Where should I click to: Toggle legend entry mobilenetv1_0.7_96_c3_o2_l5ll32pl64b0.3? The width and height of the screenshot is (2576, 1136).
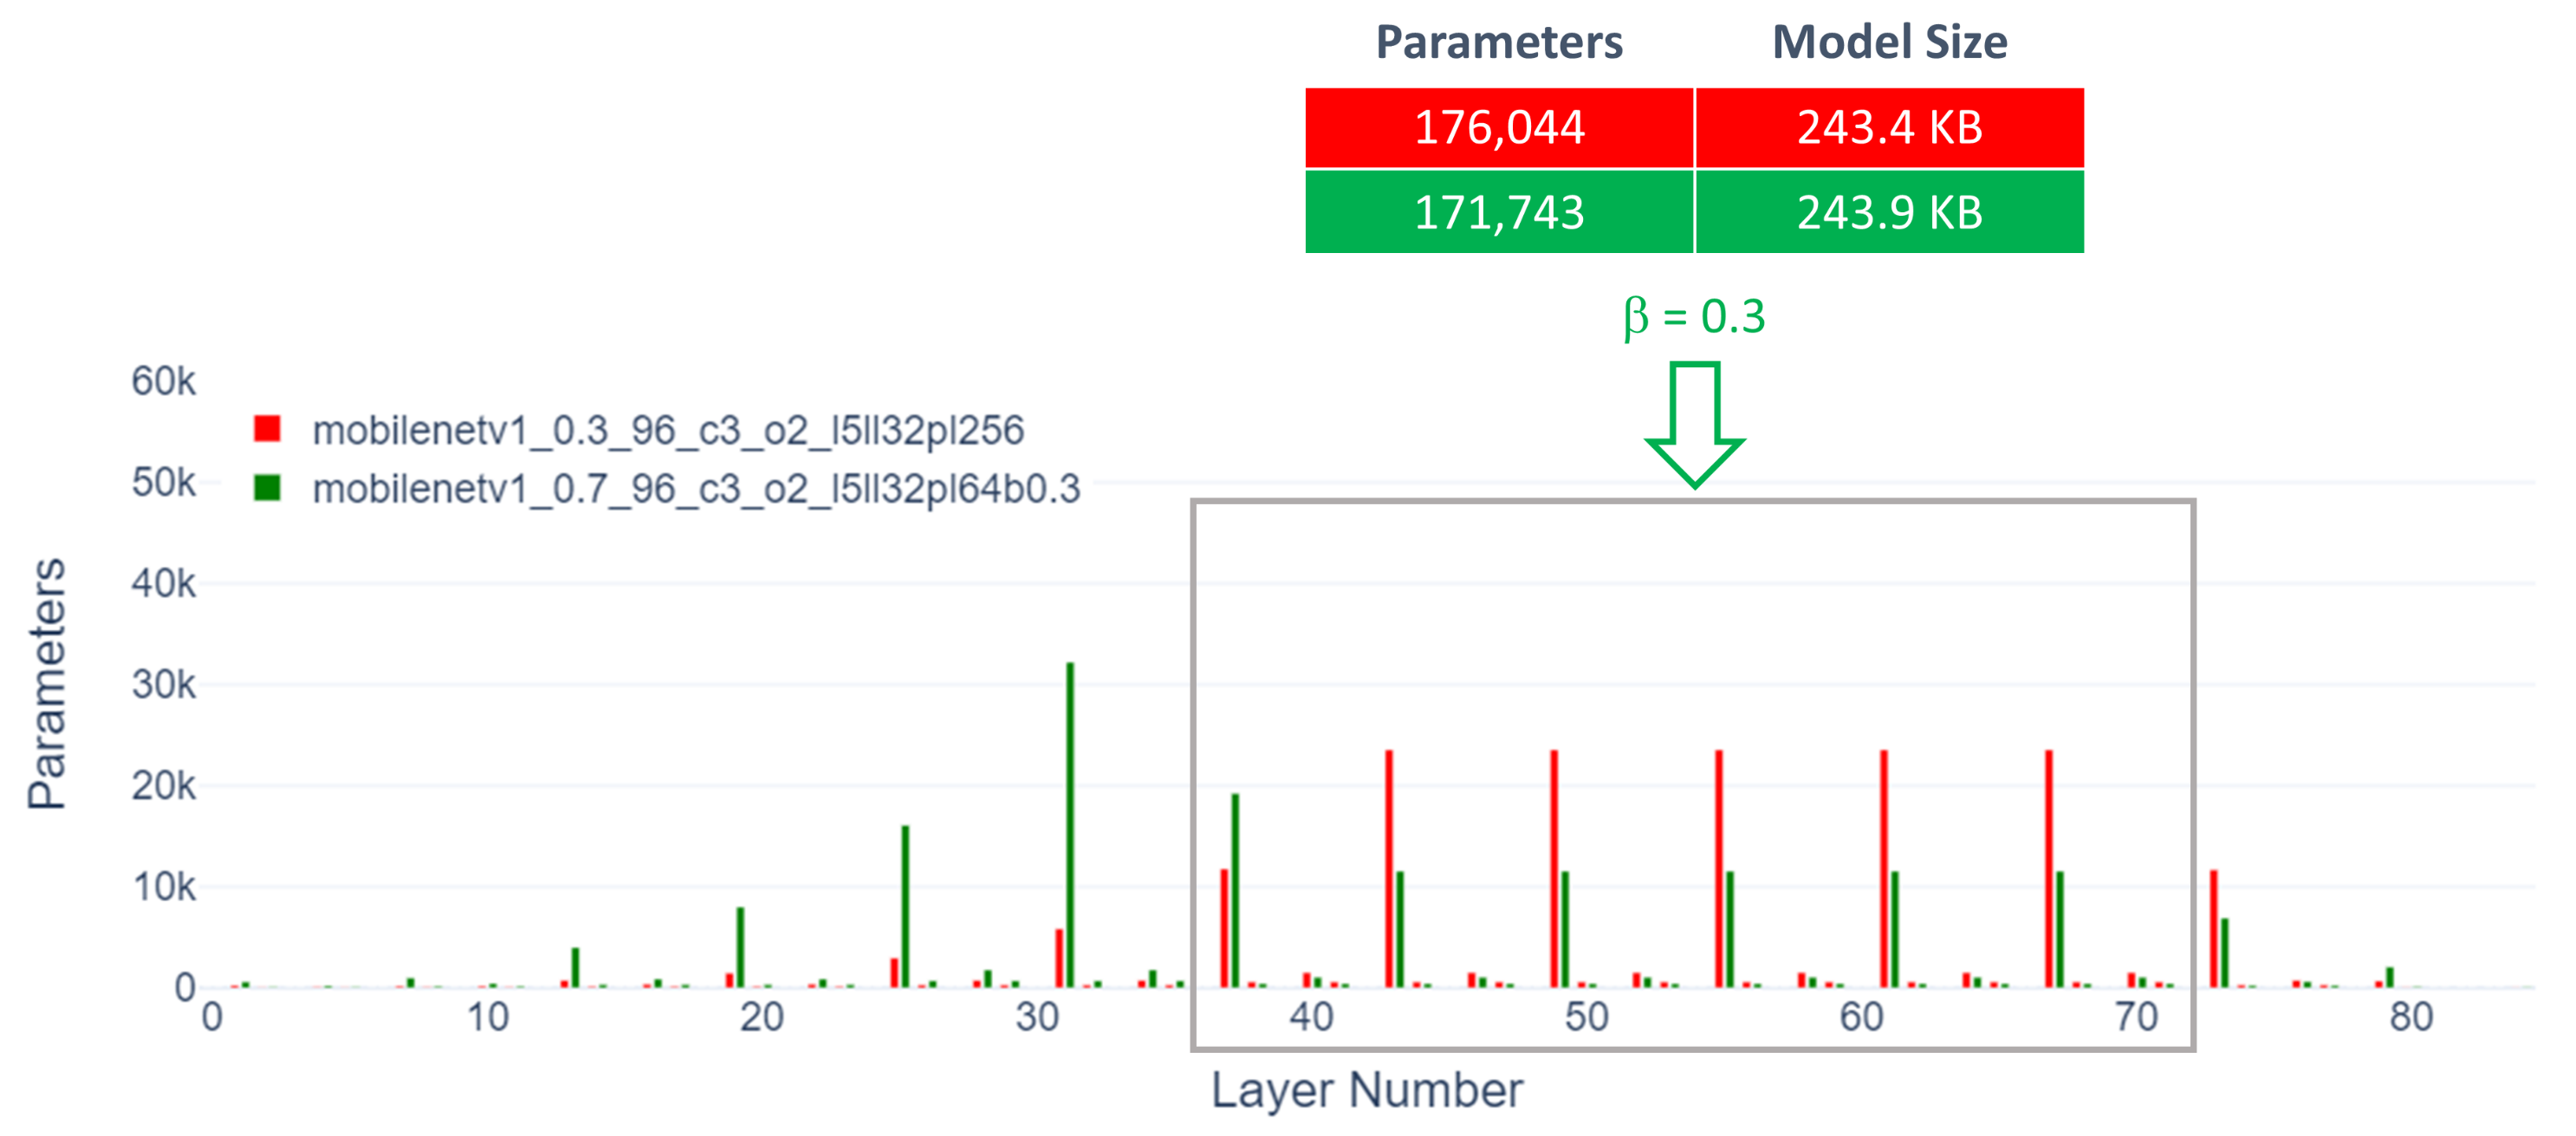pyautogui.click(x=695, y=489)
